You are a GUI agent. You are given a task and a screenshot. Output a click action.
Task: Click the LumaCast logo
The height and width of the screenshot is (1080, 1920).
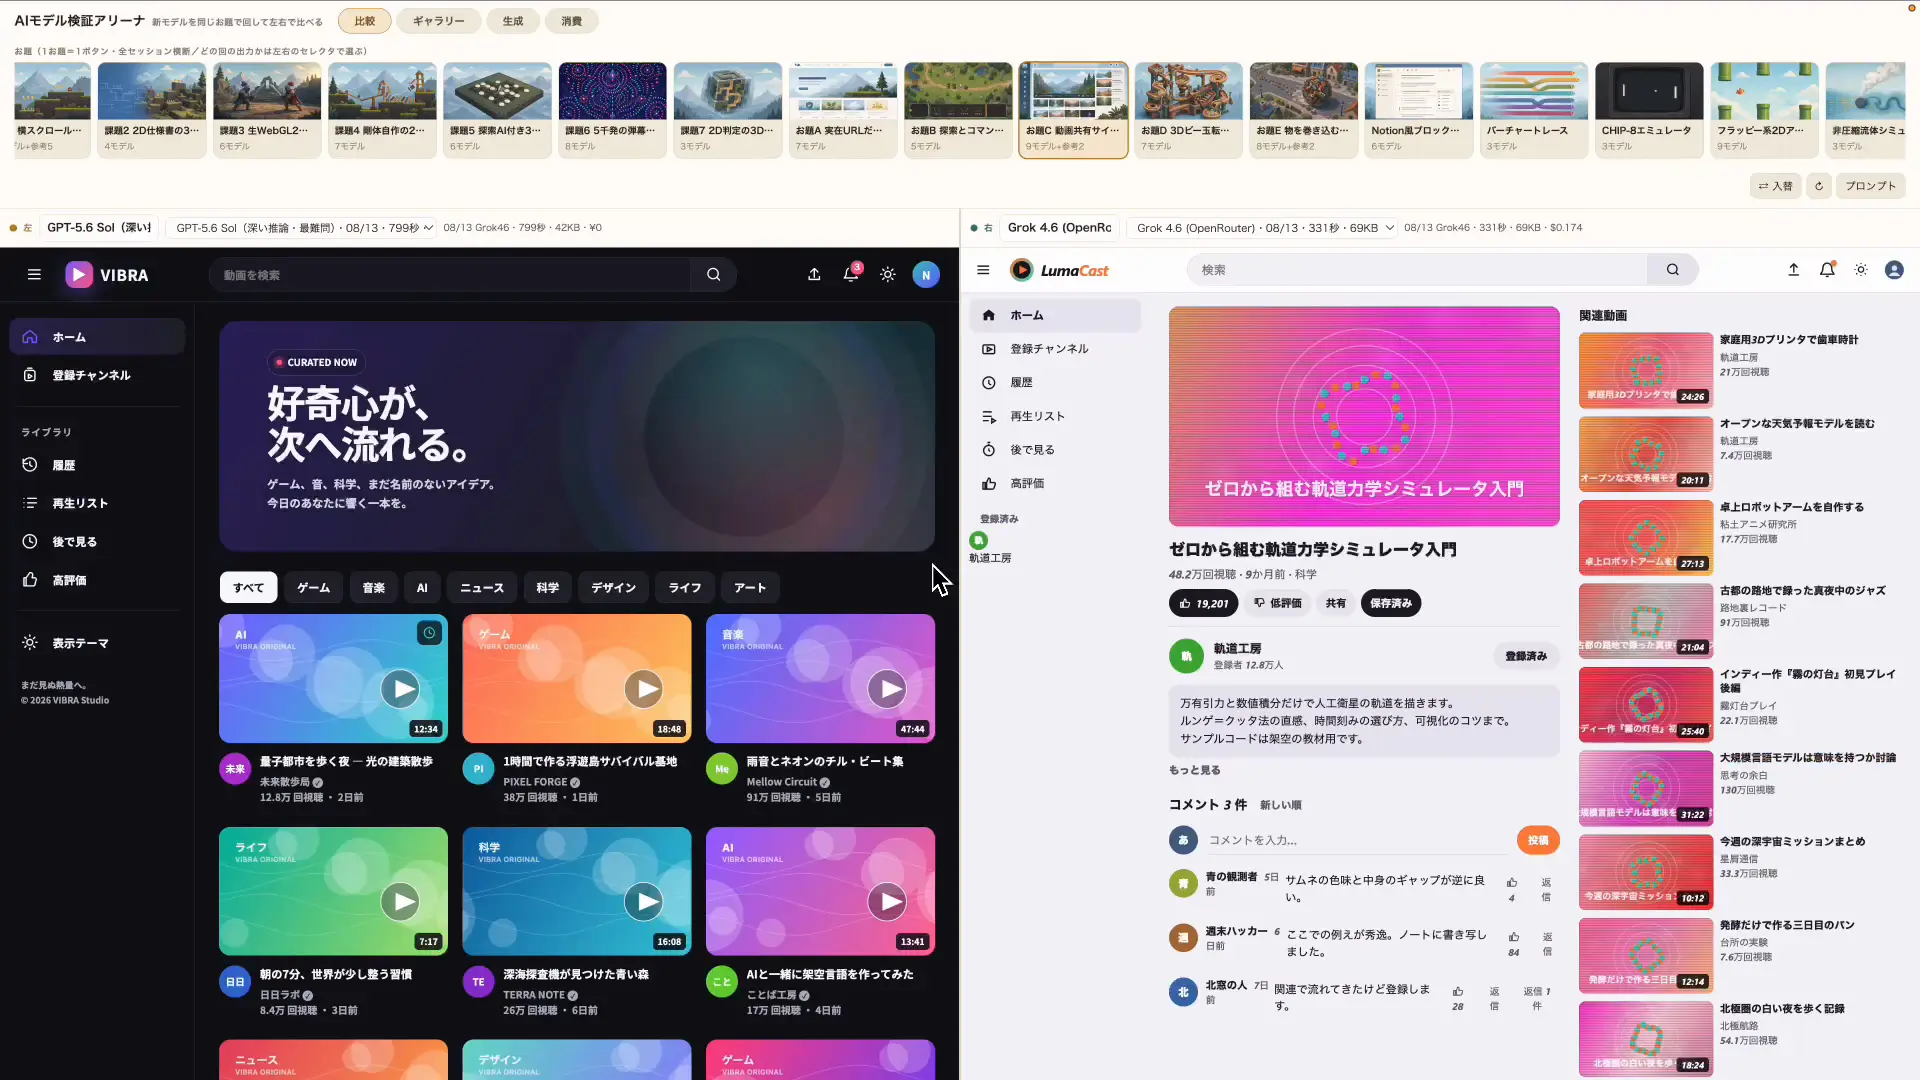coord(1059,270)
